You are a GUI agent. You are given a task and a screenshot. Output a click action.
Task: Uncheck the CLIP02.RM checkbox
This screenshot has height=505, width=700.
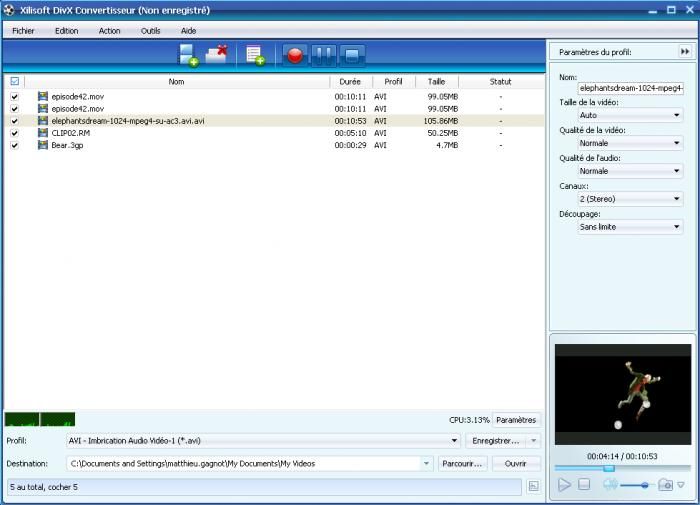click(15, 133)
